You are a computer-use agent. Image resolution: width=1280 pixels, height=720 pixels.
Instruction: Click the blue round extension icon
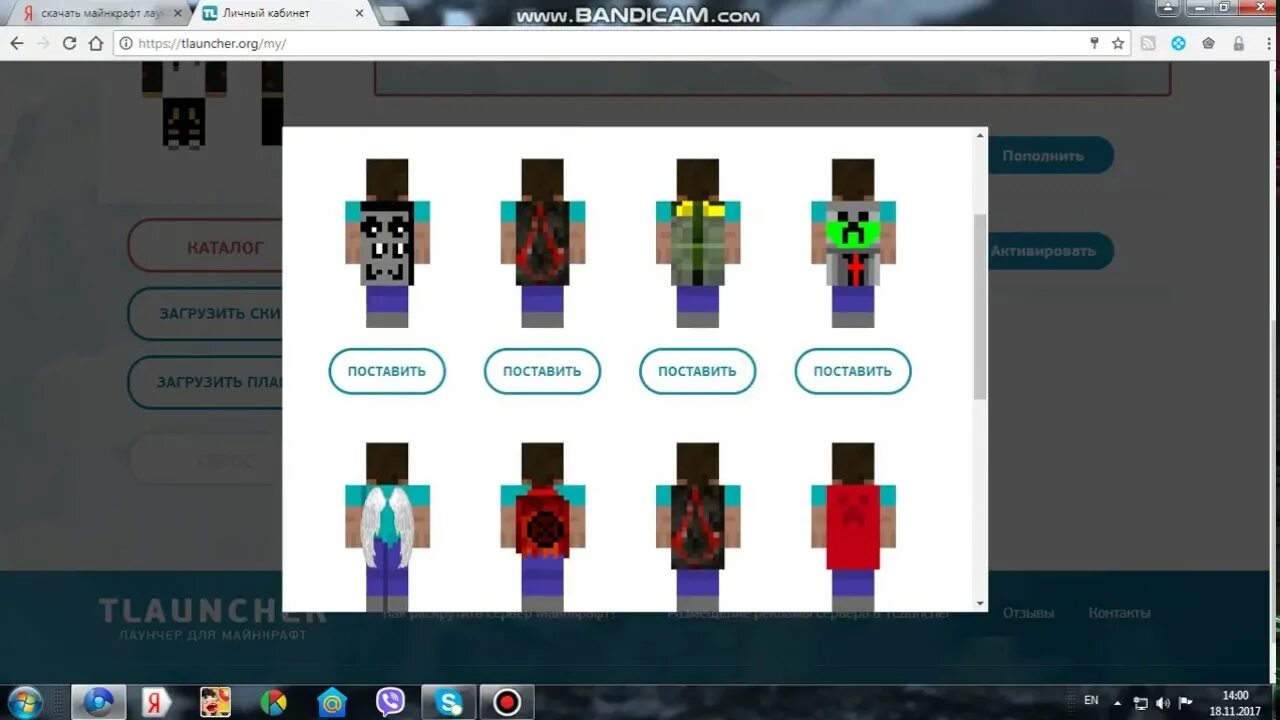click(1178, 44)
